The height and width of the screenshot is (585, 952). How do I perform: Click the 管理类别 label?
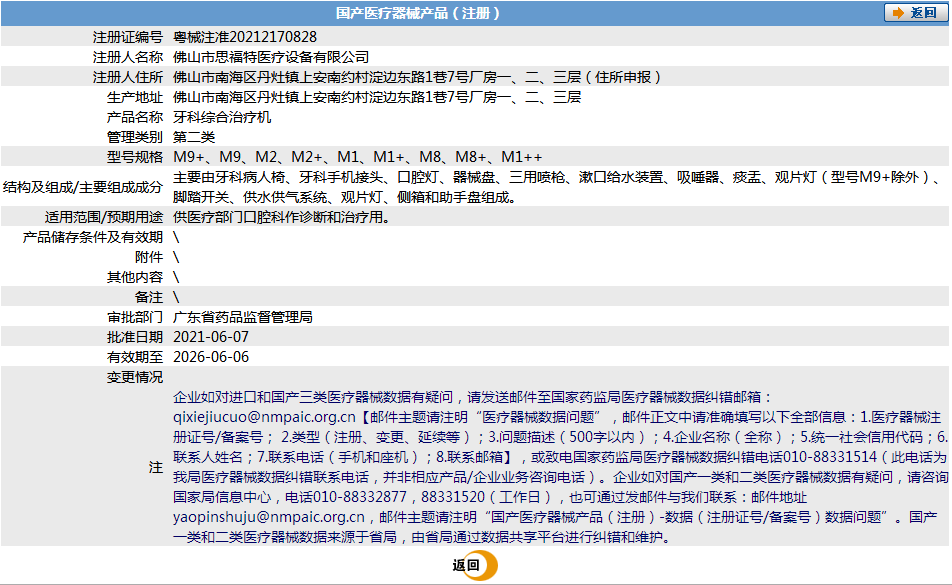click(135, 137)
